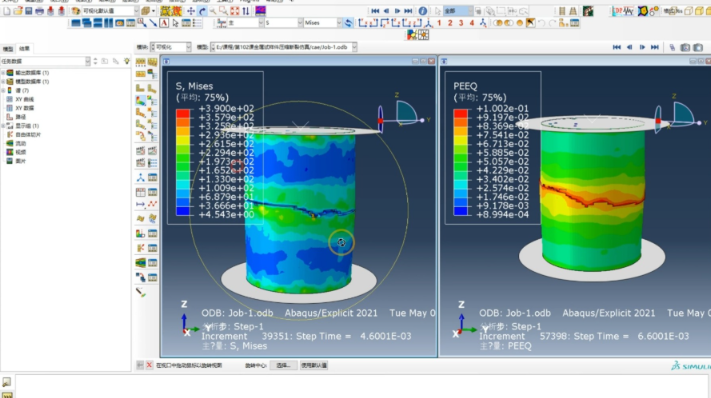Open the Mises invariant dropdown
This screenshot has width=711, height=398.
click(339, 23)
